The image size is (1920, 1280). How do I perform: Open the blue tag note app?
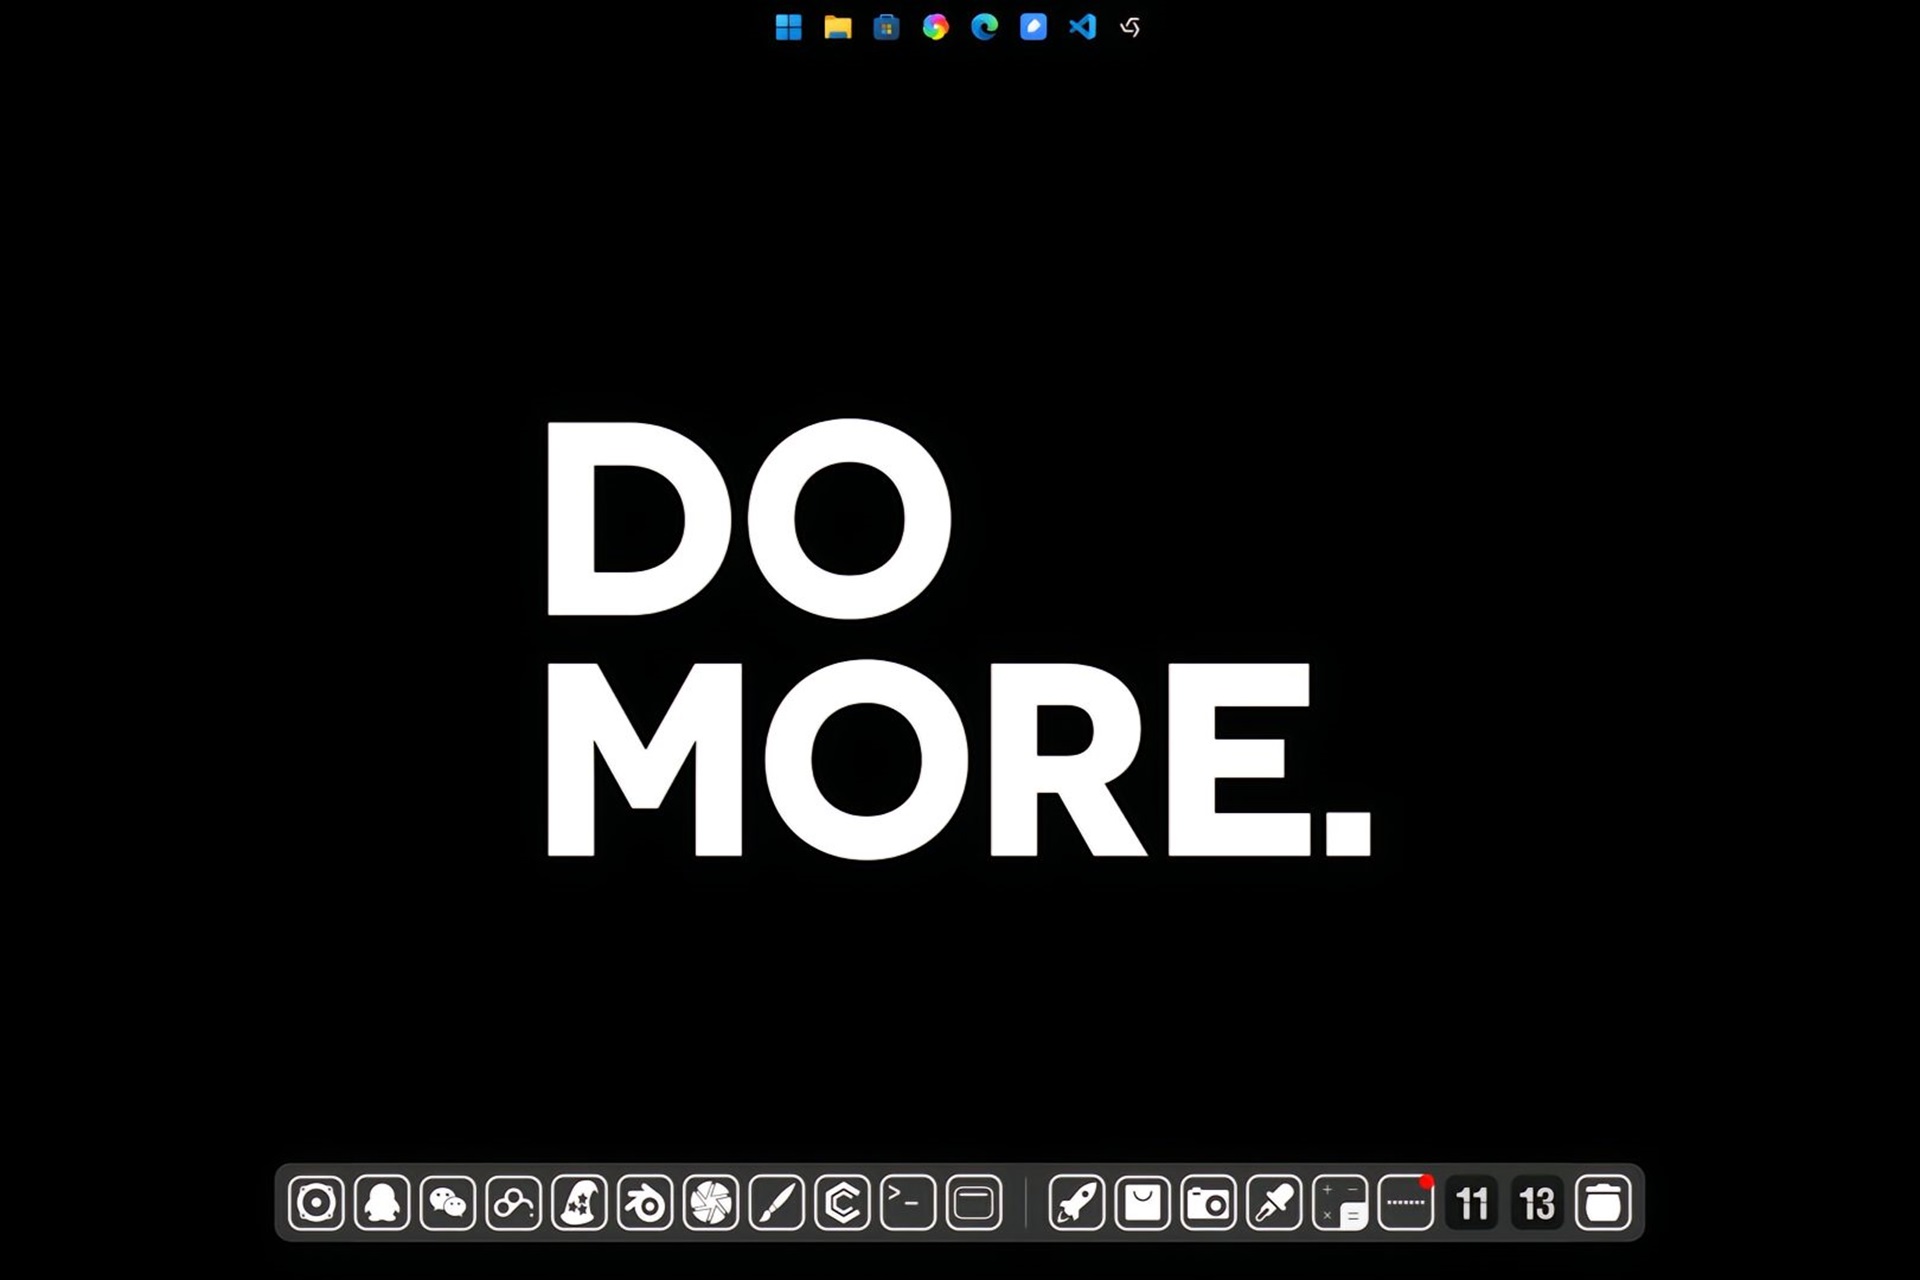point(1033,27)
